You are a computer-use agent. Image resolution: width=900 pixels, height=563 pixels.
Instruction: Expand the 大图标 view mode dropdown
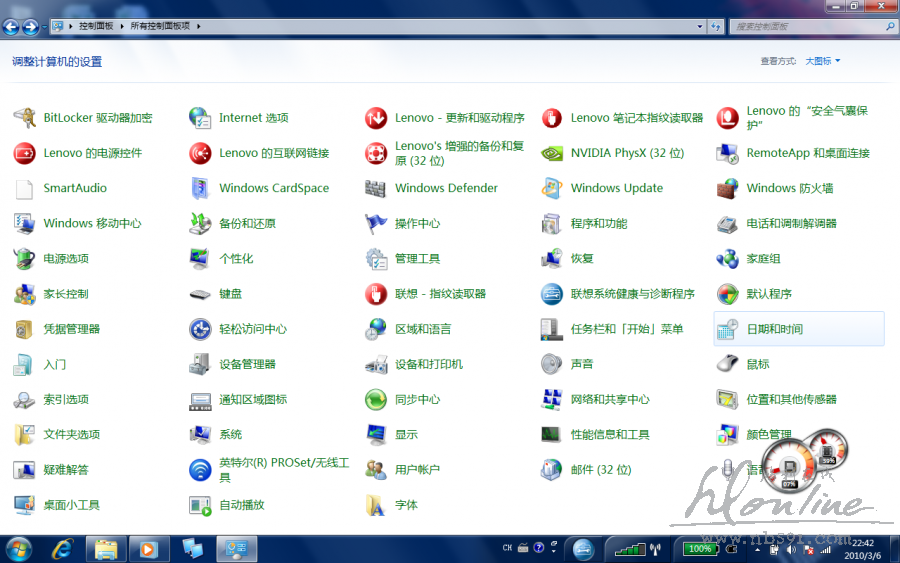(x=823, y=61)
